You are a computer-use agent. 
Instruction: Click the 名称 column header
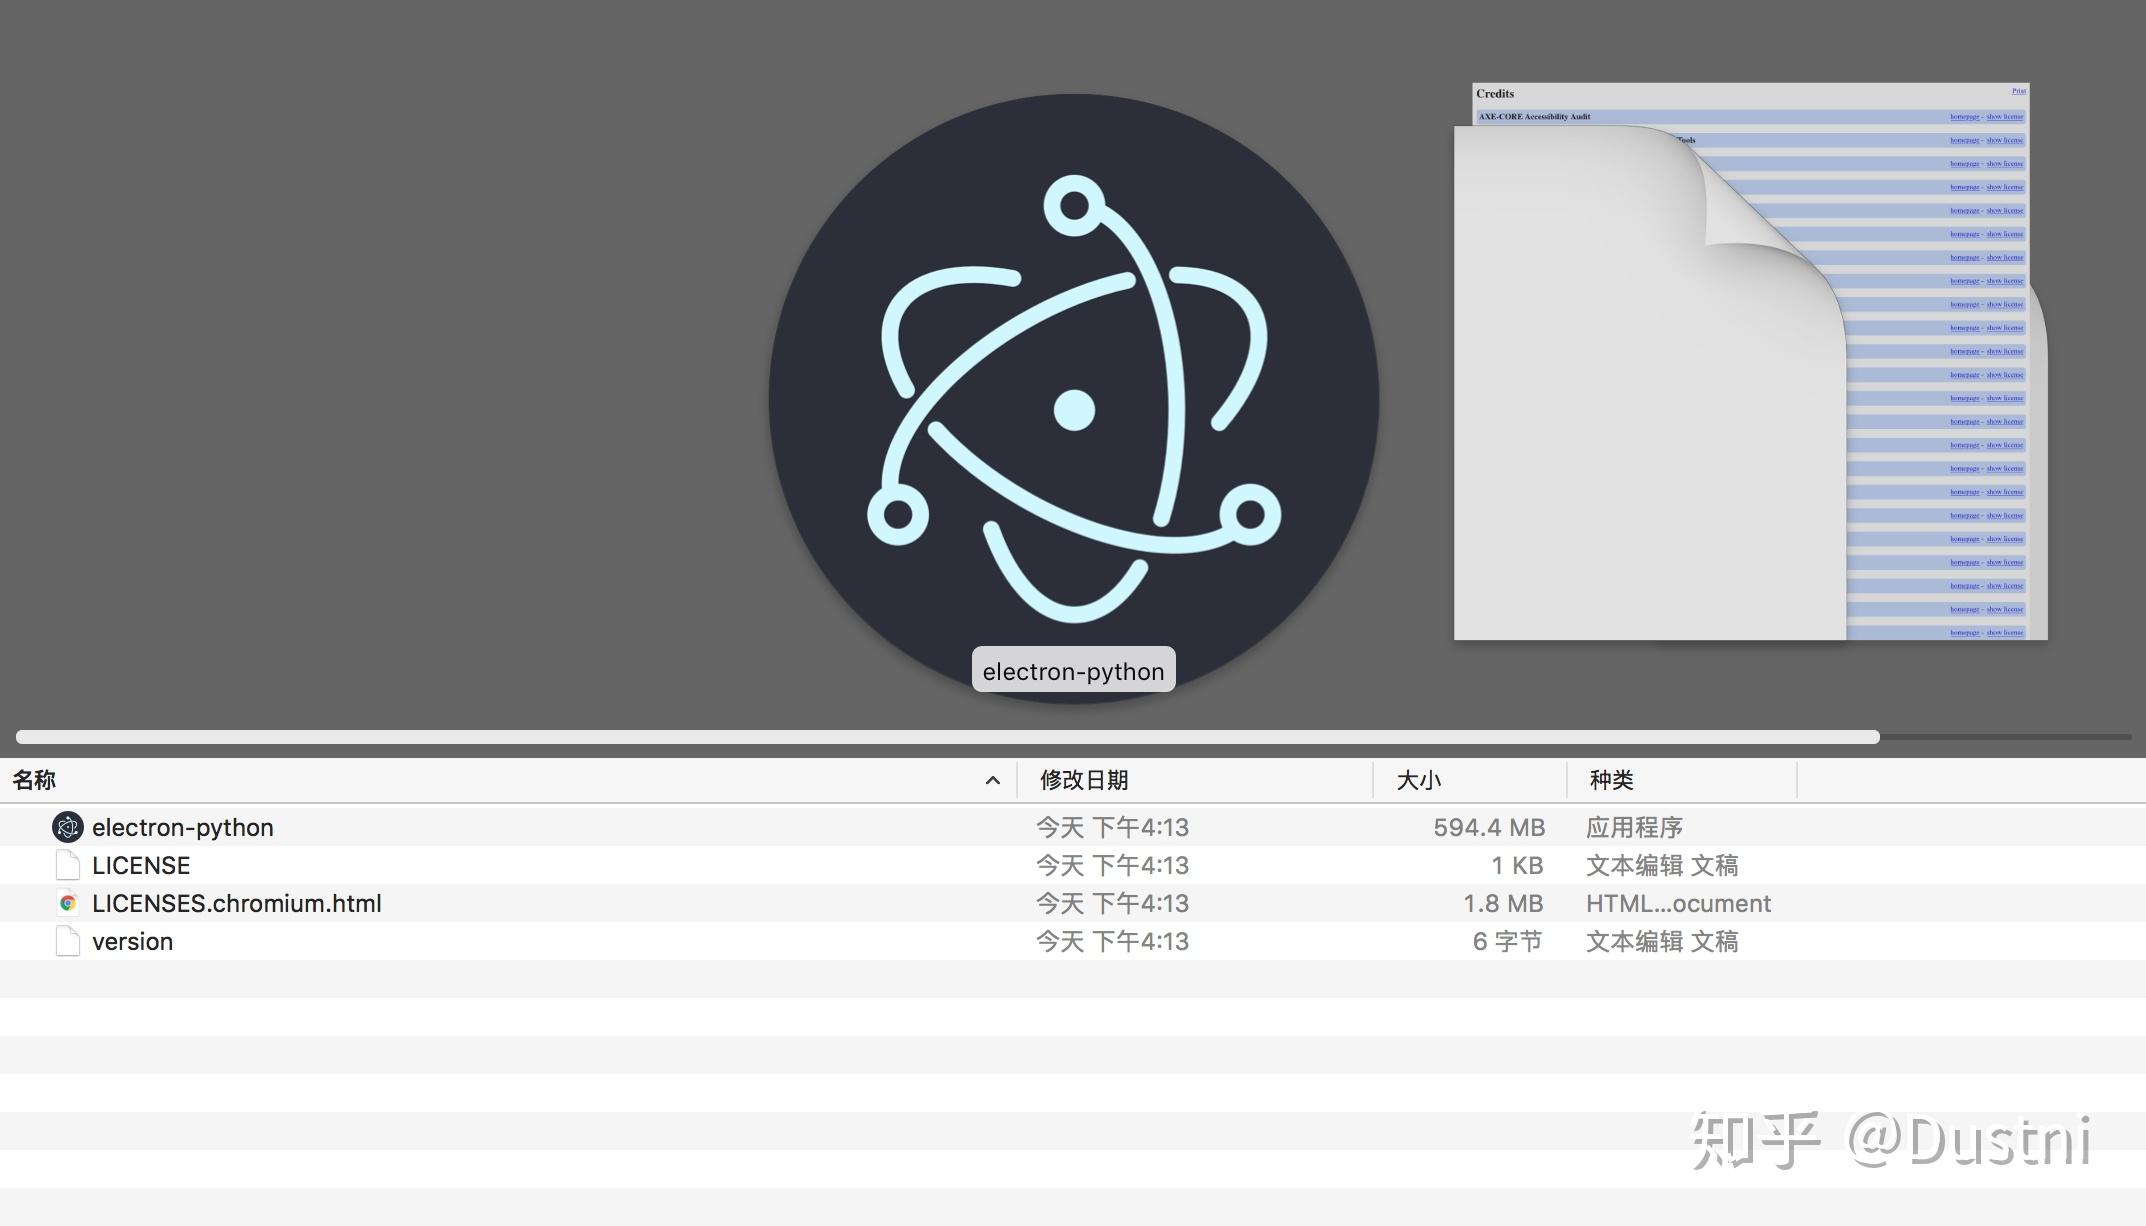click(31, 779)
